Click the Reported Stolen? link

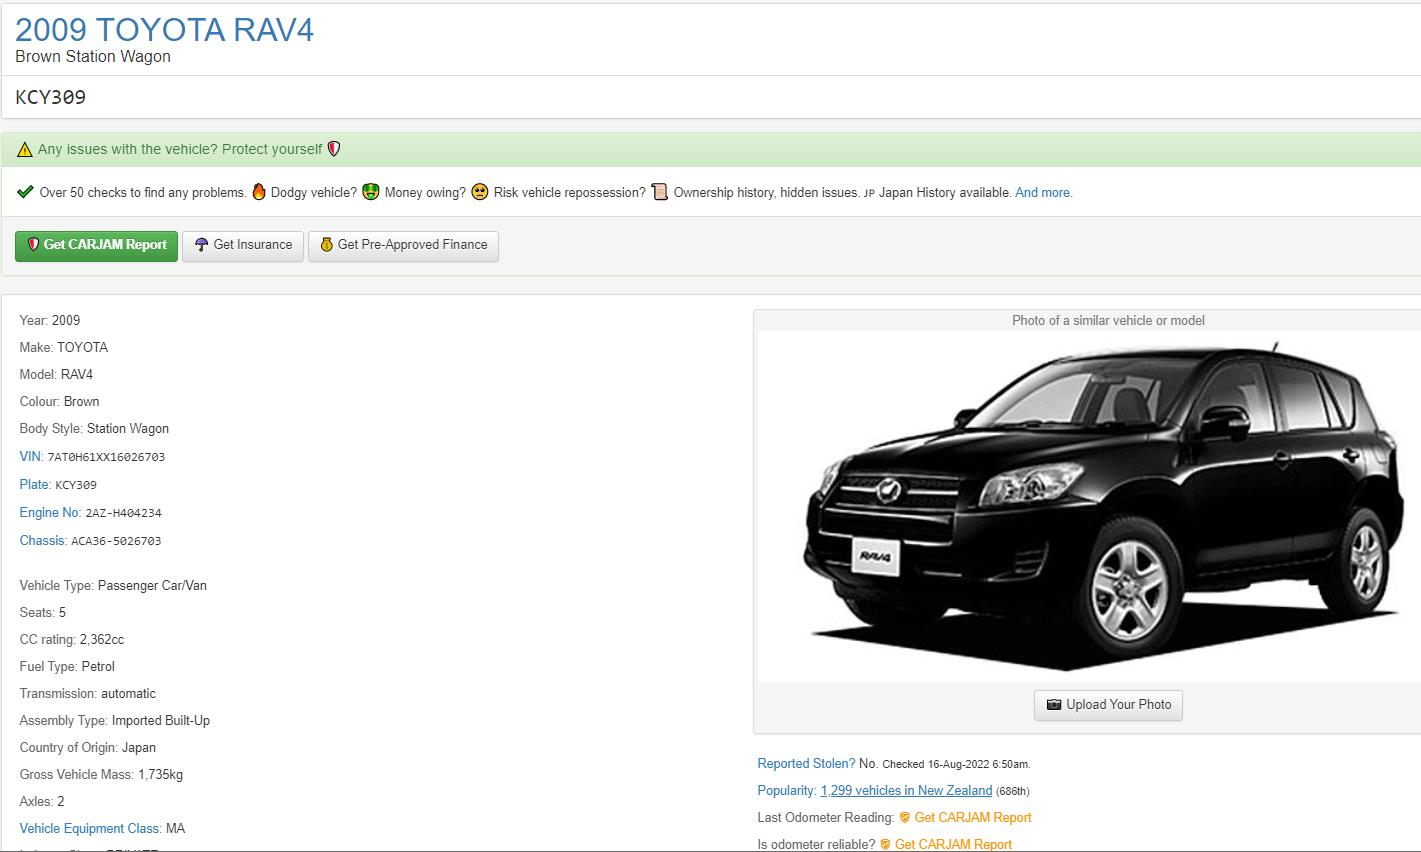point(806,764)
